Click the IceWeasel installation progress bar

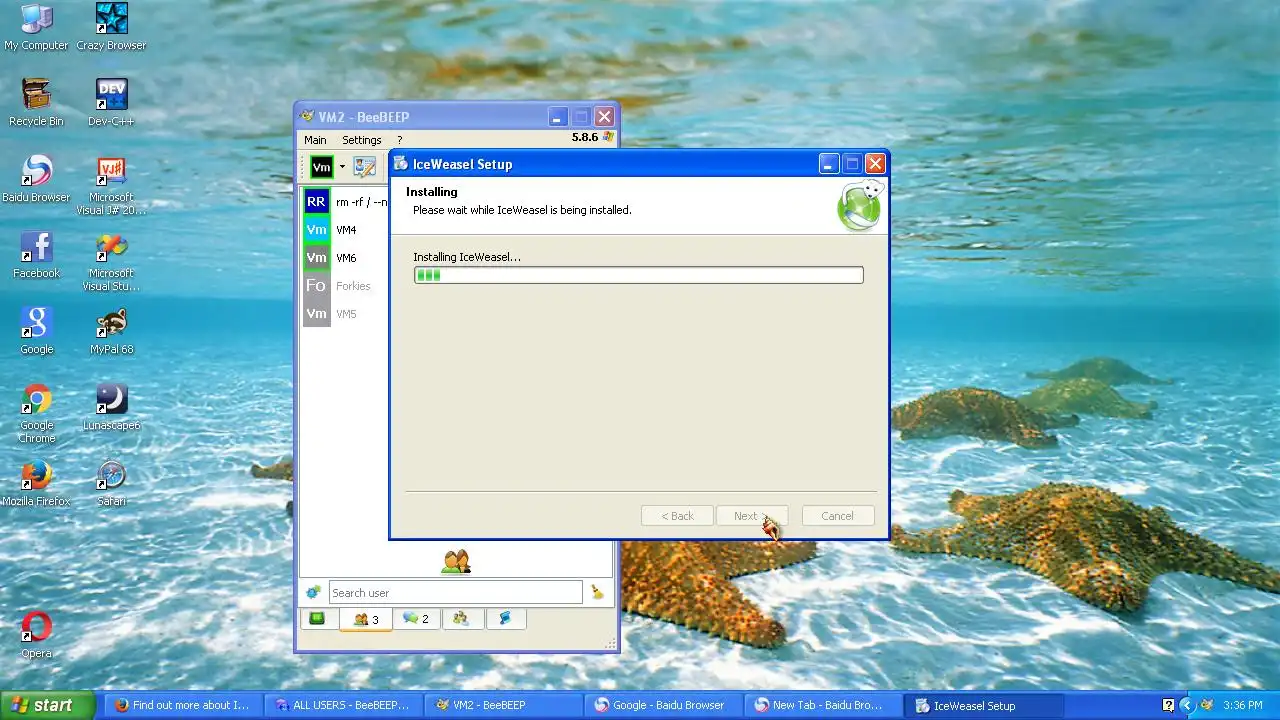638,275
